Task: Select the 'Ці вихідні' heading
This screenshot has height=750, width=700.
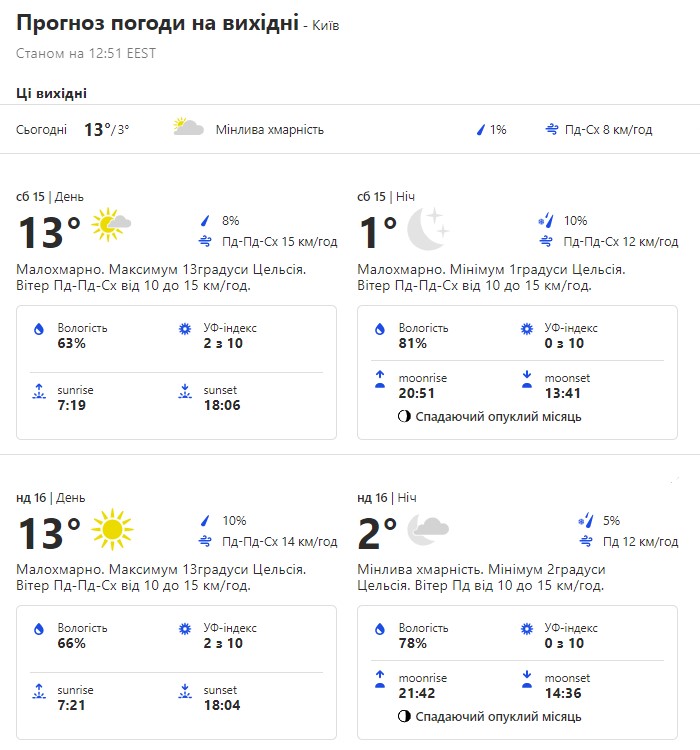Action: tap(52, 93)
